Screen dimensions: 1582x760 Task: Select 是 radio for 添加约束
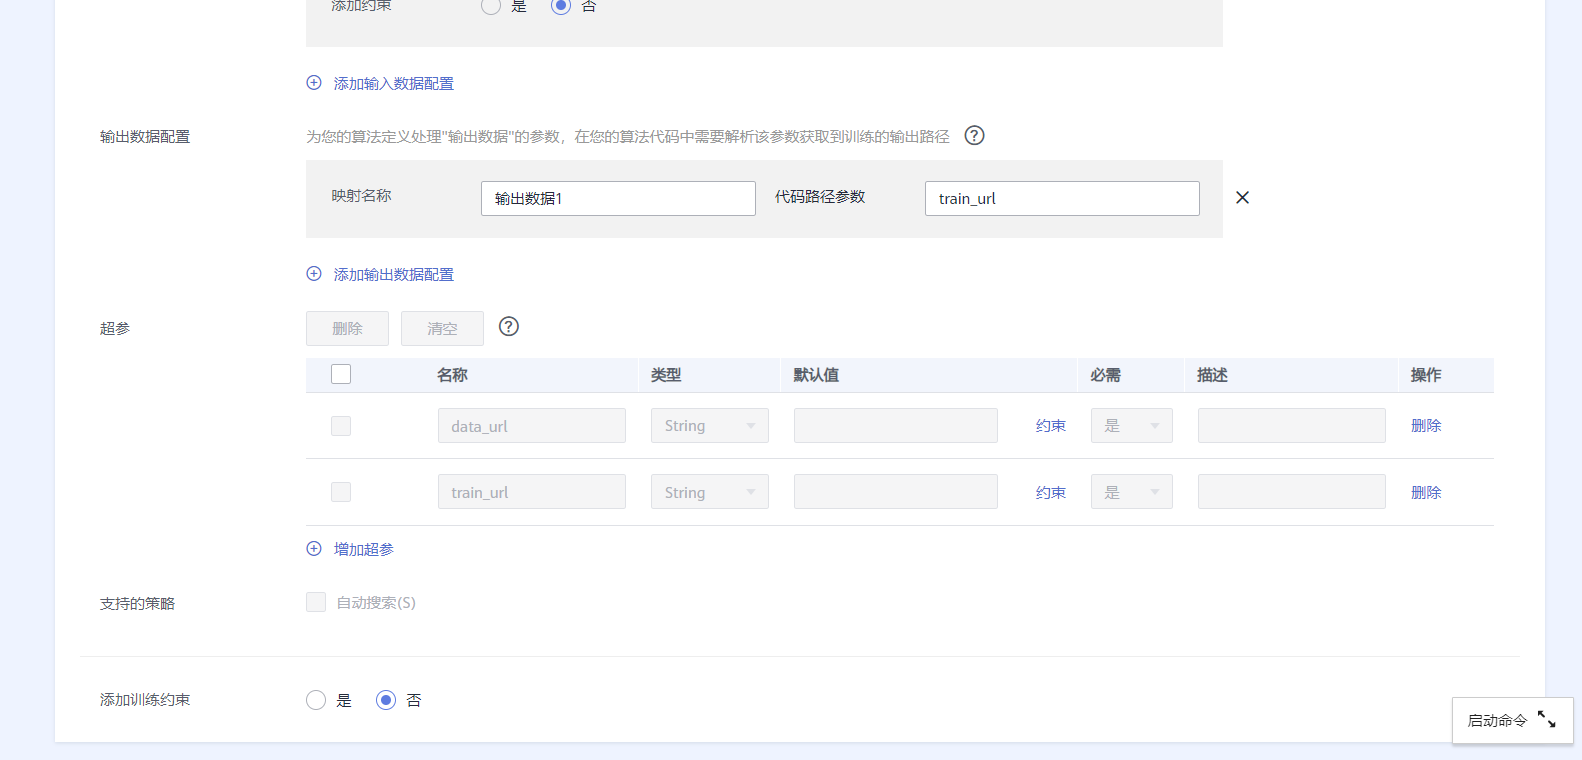[x=491, y=6]
